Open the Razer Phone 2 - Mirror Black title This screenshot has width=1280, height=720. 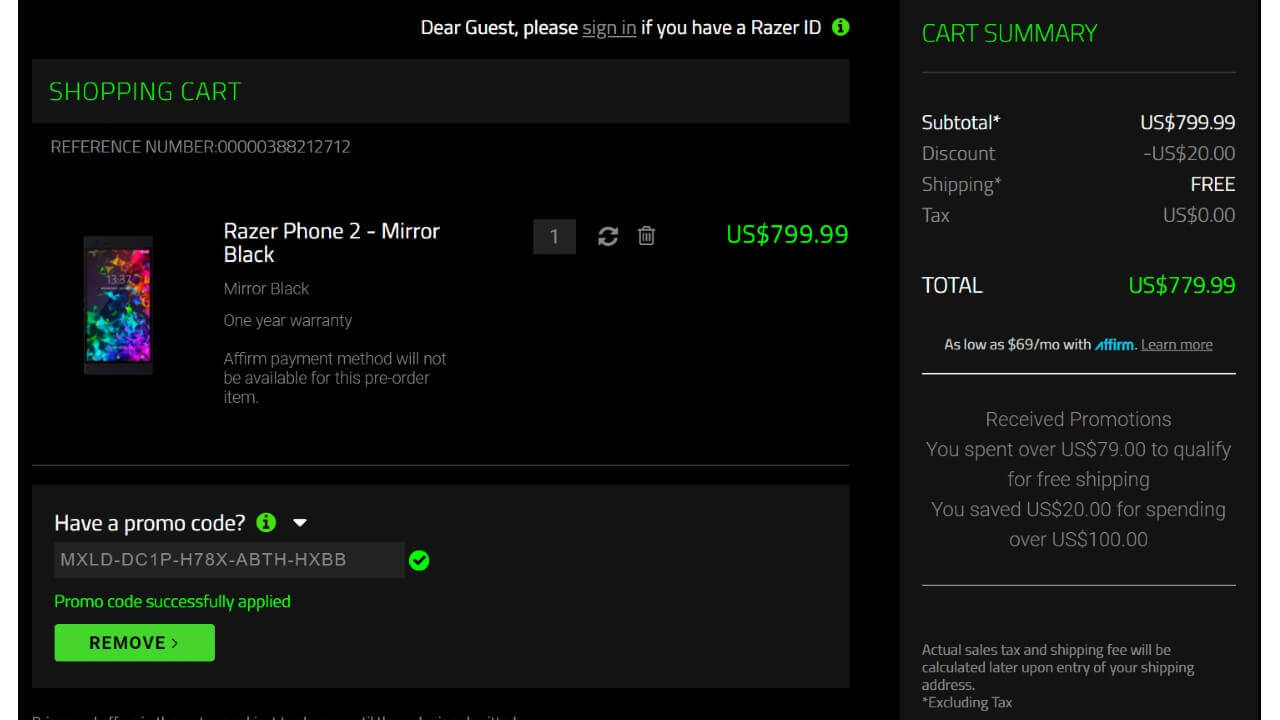coord(331,243)
